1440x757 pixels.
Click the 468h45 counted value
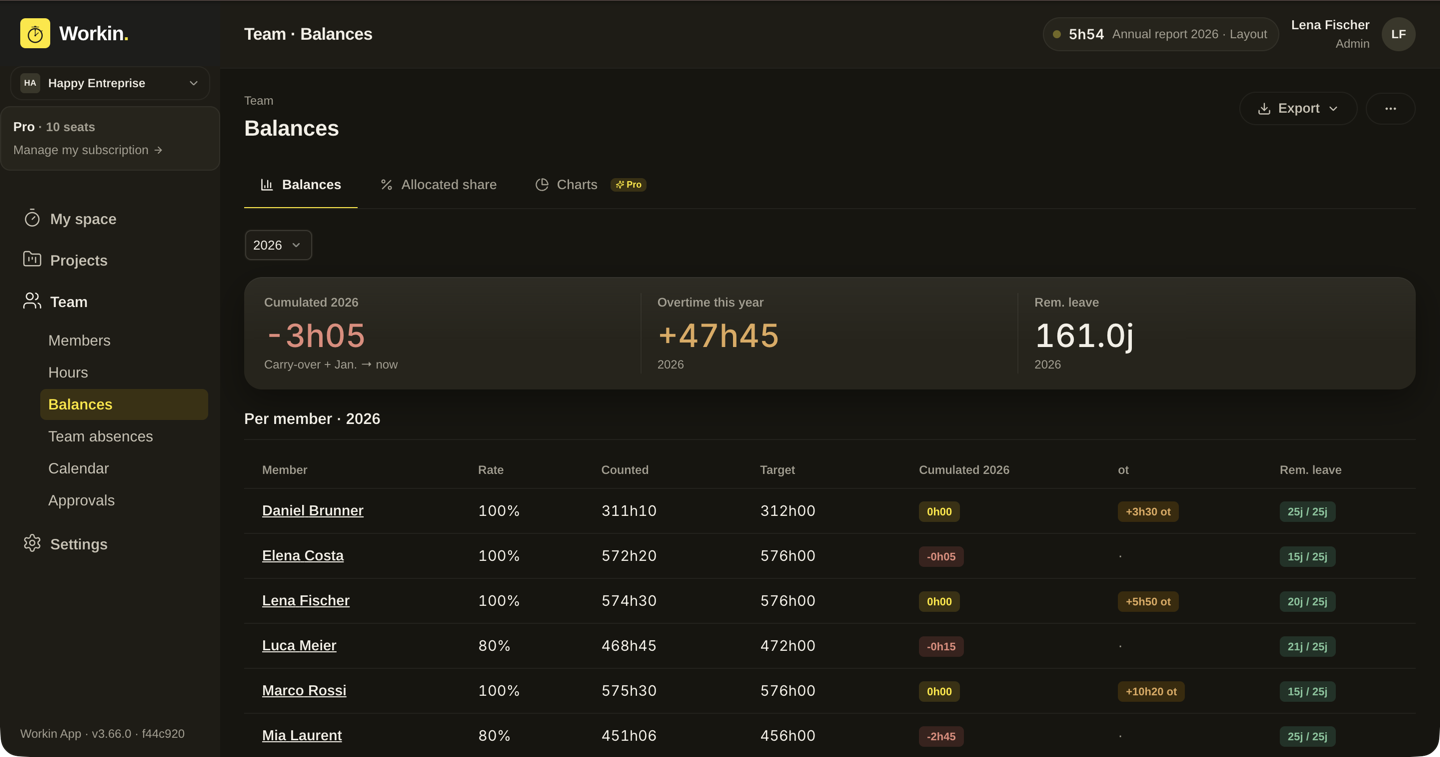click(629, 646)
